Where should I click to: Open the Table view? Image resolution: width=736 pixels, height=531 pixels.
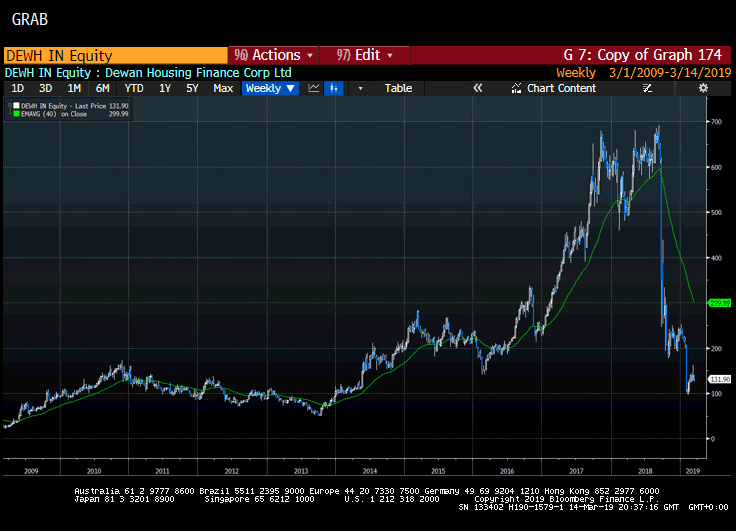[x=398, y=88]
